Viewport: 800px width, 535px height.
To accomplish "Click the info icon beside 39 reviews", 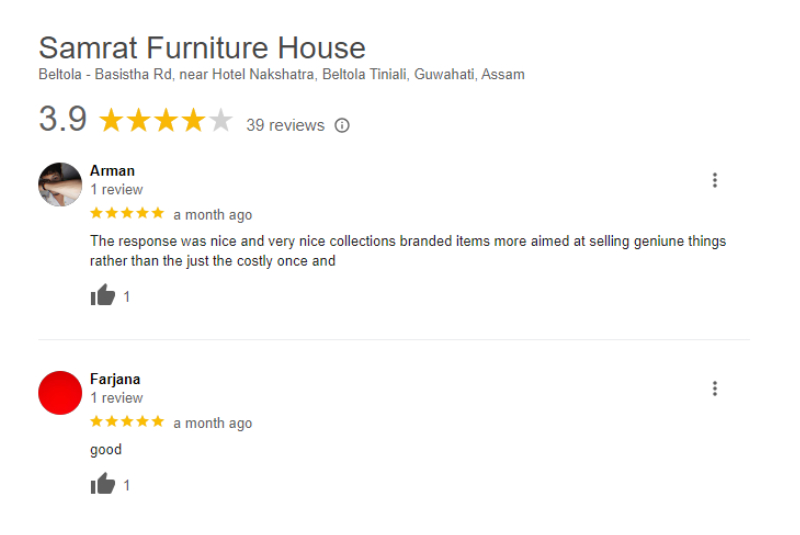I will pos(342,125).
